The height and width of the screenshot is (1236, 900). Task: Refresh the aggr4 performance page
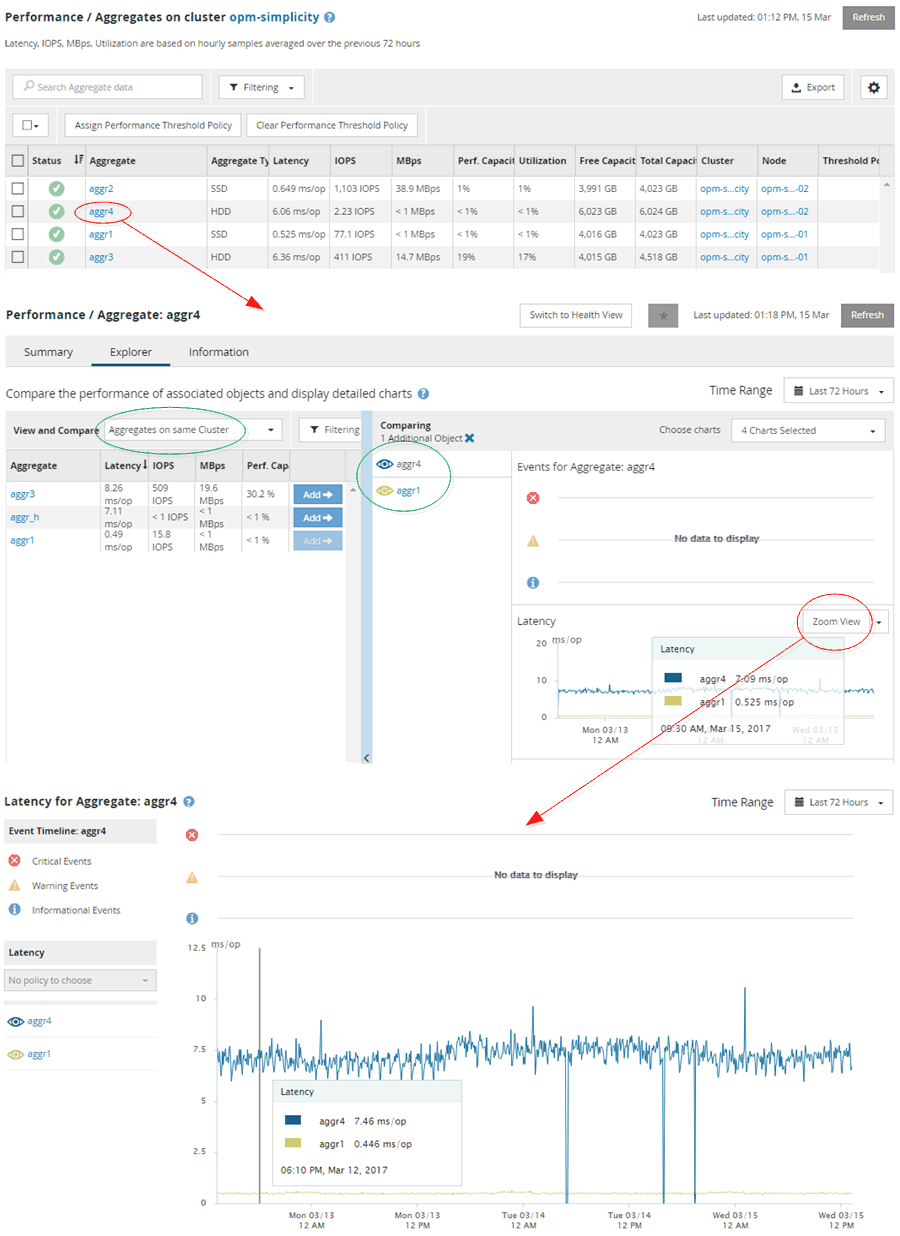pos(867,315)
